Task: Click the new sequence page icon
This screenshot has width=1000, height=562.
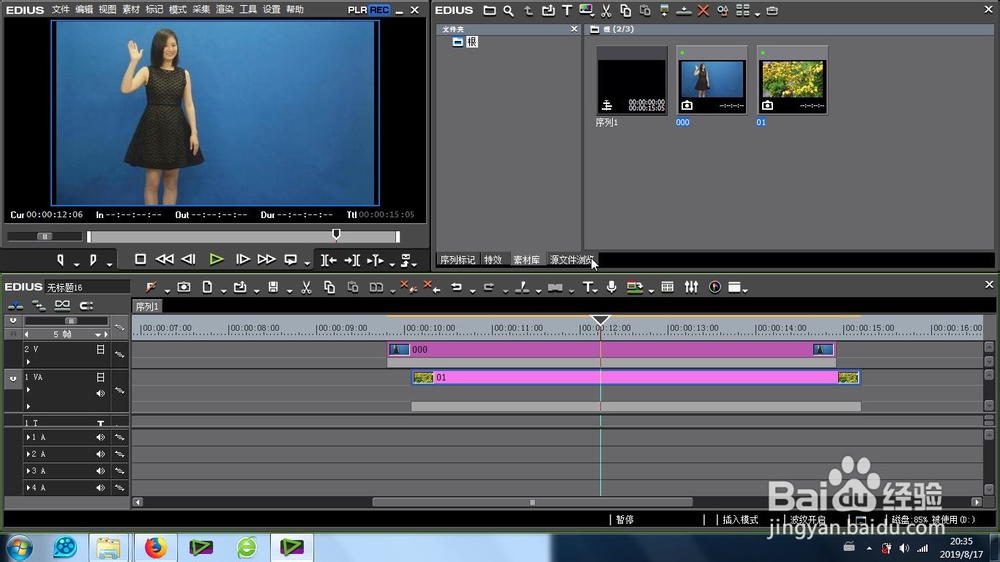Action: click(207, 287)
